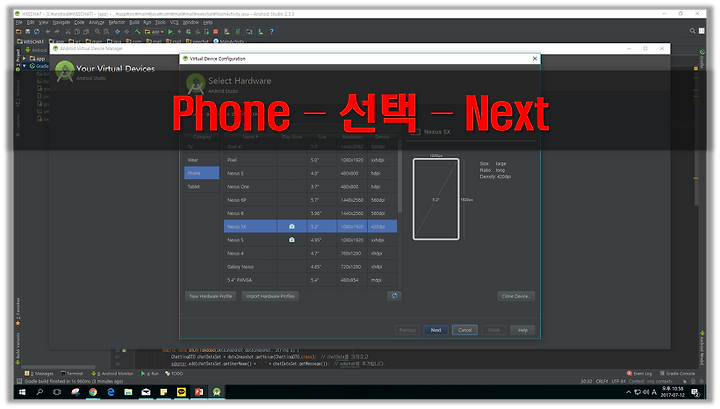Open the Gradle Console tab
720x409 pixels.
(x=677, y=373)
